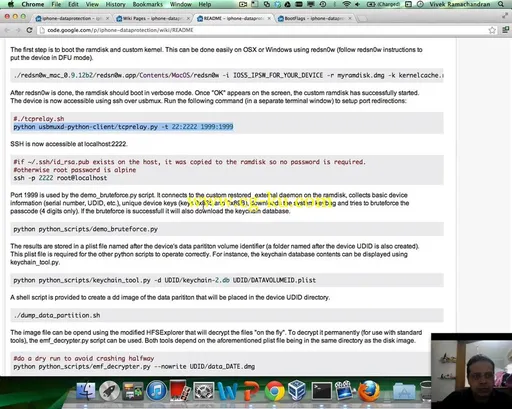This screenshot has width=512, height=409.
Task: Click the highlighted tcprelay.py command line
Action: [123, 127]
